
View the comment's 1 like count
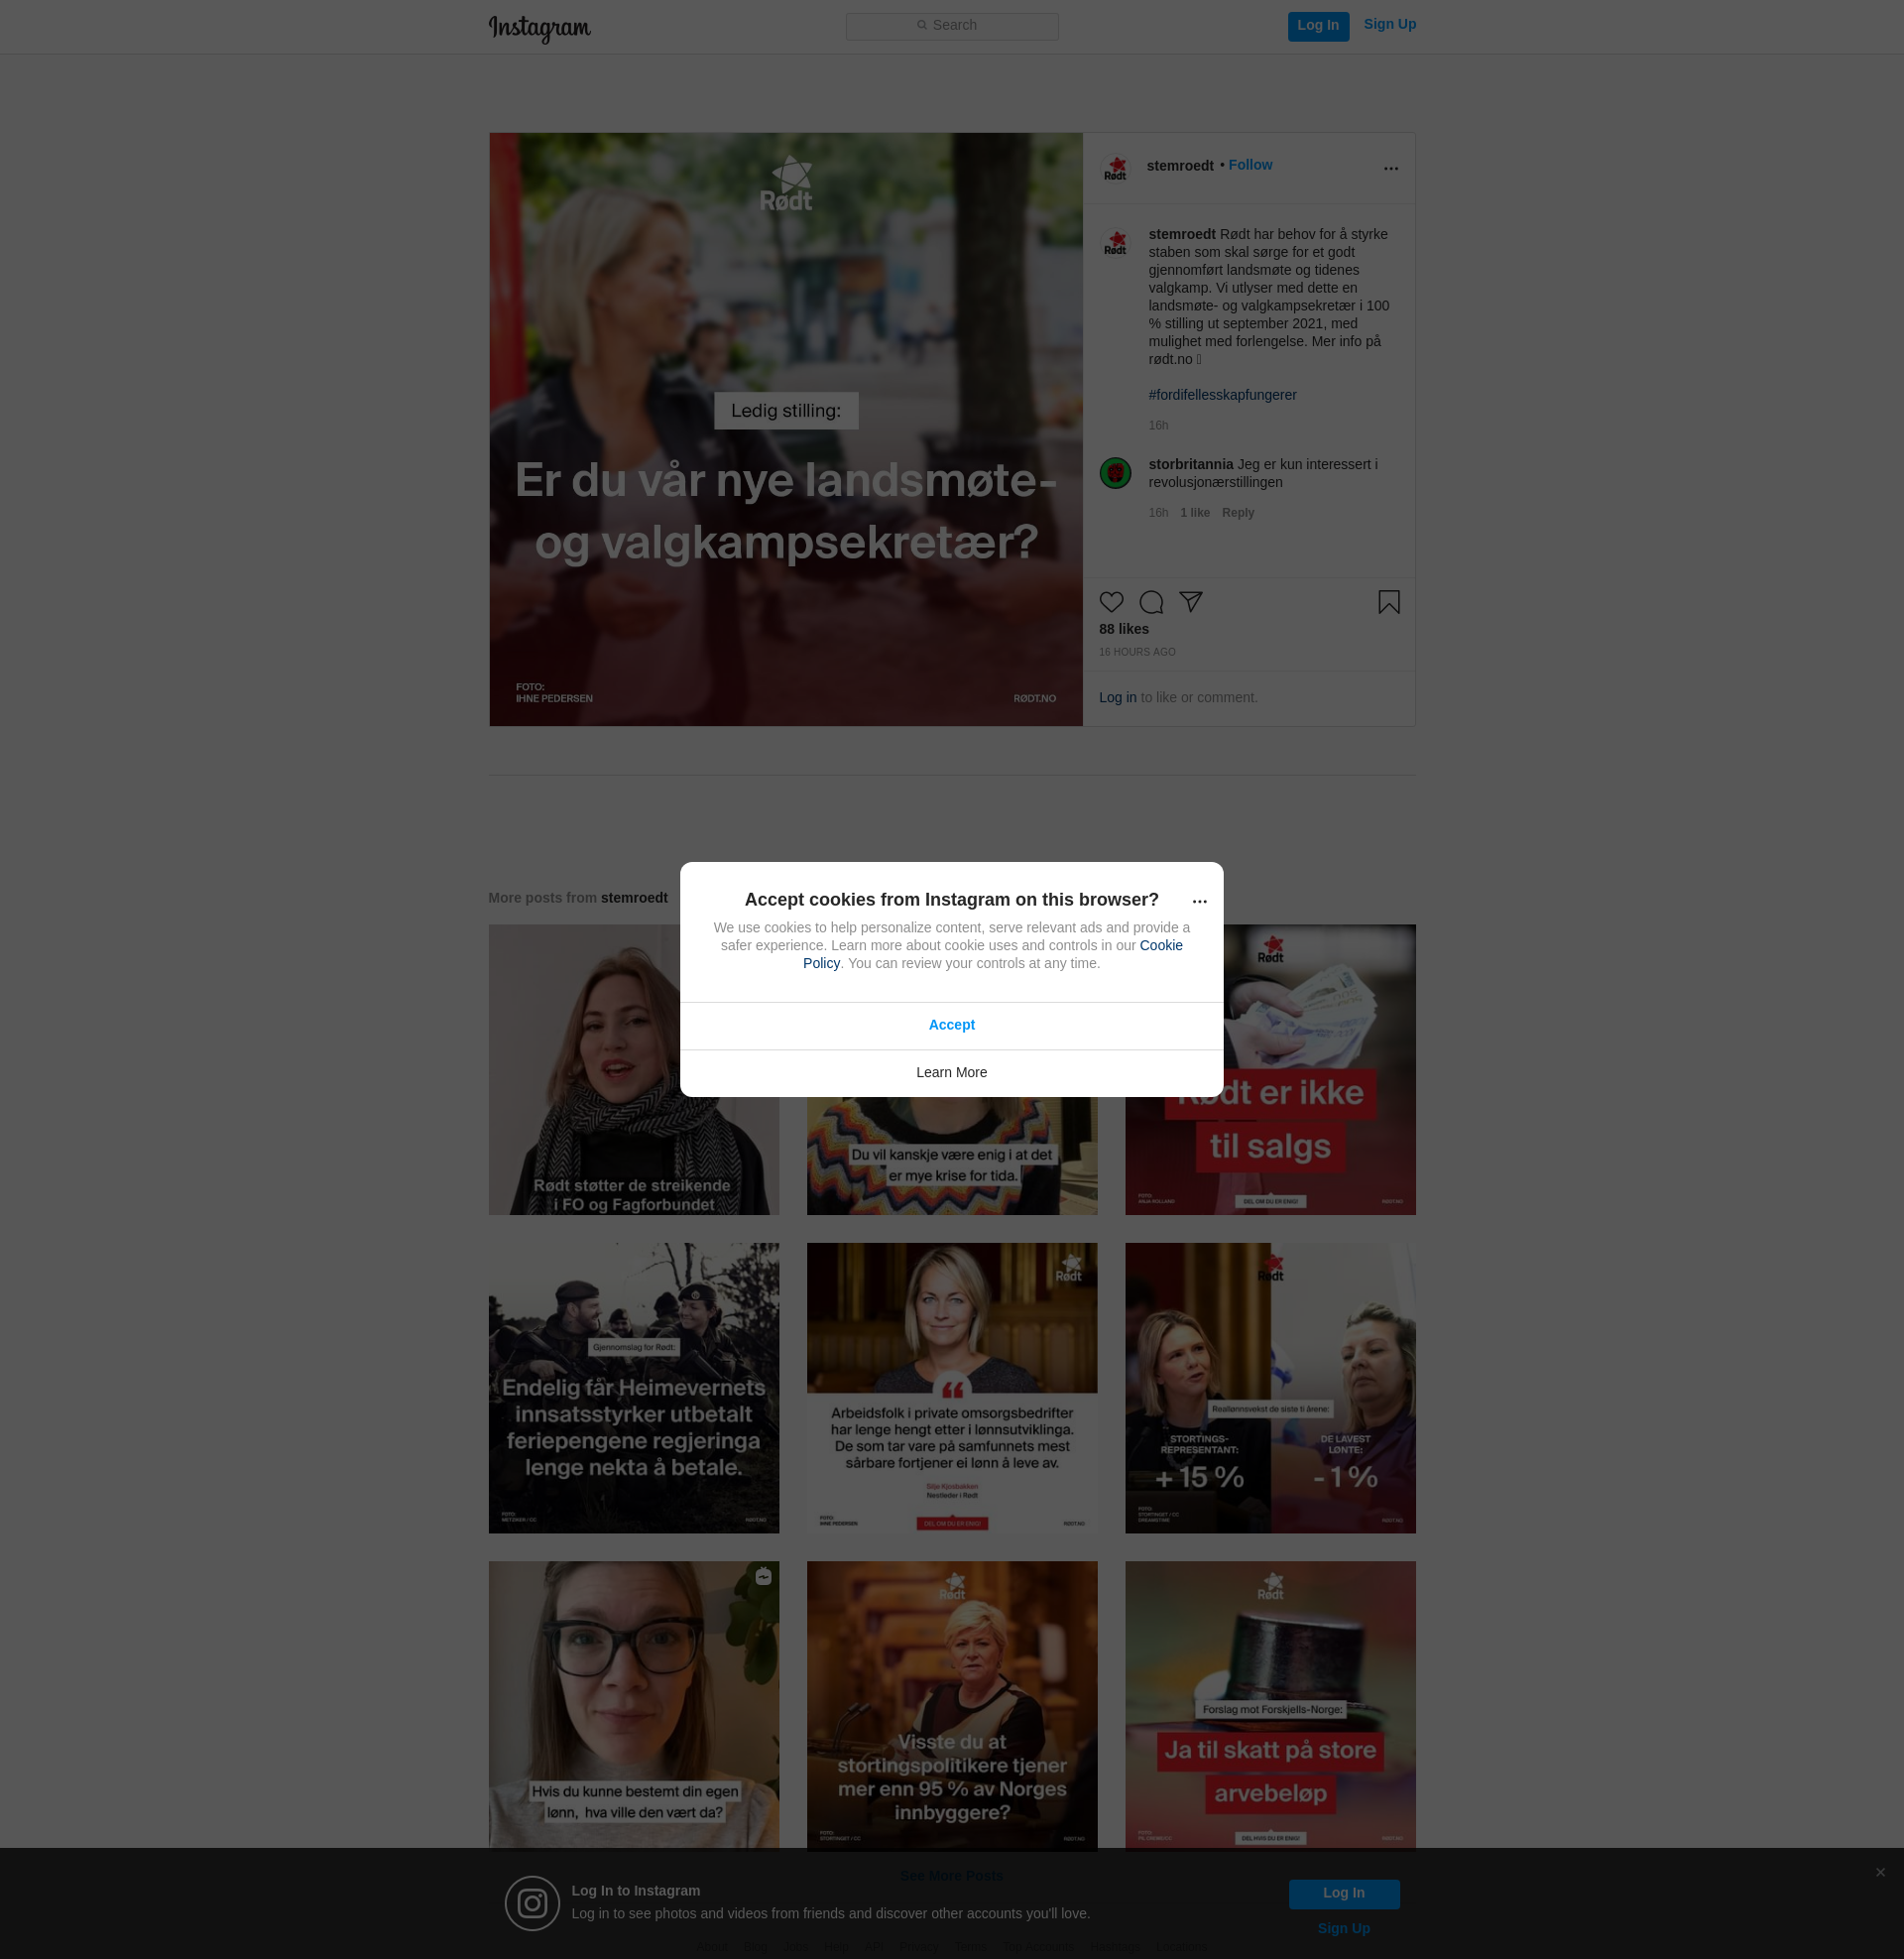click(x=1195, y=513)
